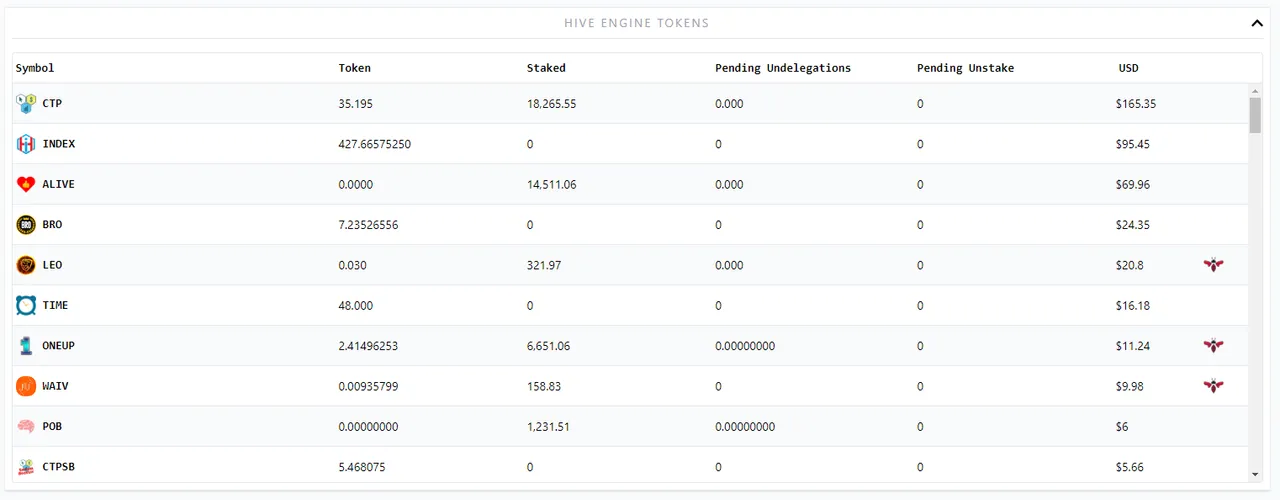1280x500 pixels.
Task: Click the LEO symbol label
Action: 52,265
